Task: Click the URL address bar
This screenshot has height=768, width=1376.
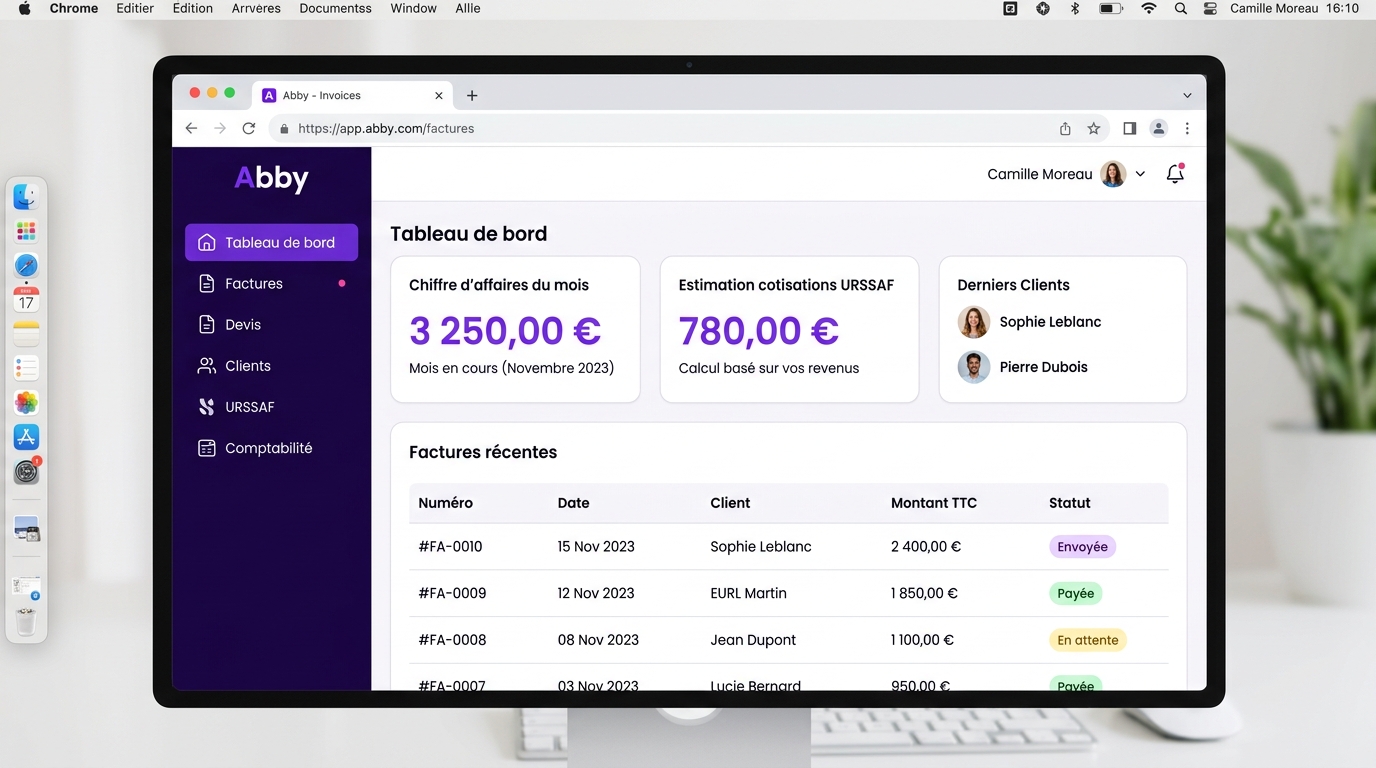Action: [660, 128]
